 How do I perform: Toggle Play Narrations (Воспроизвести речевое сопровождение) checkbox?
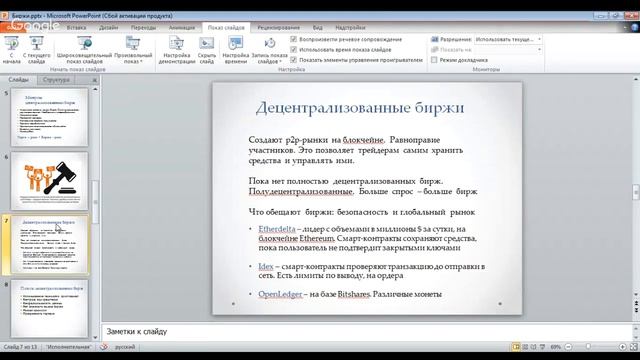tap(293, 39)
